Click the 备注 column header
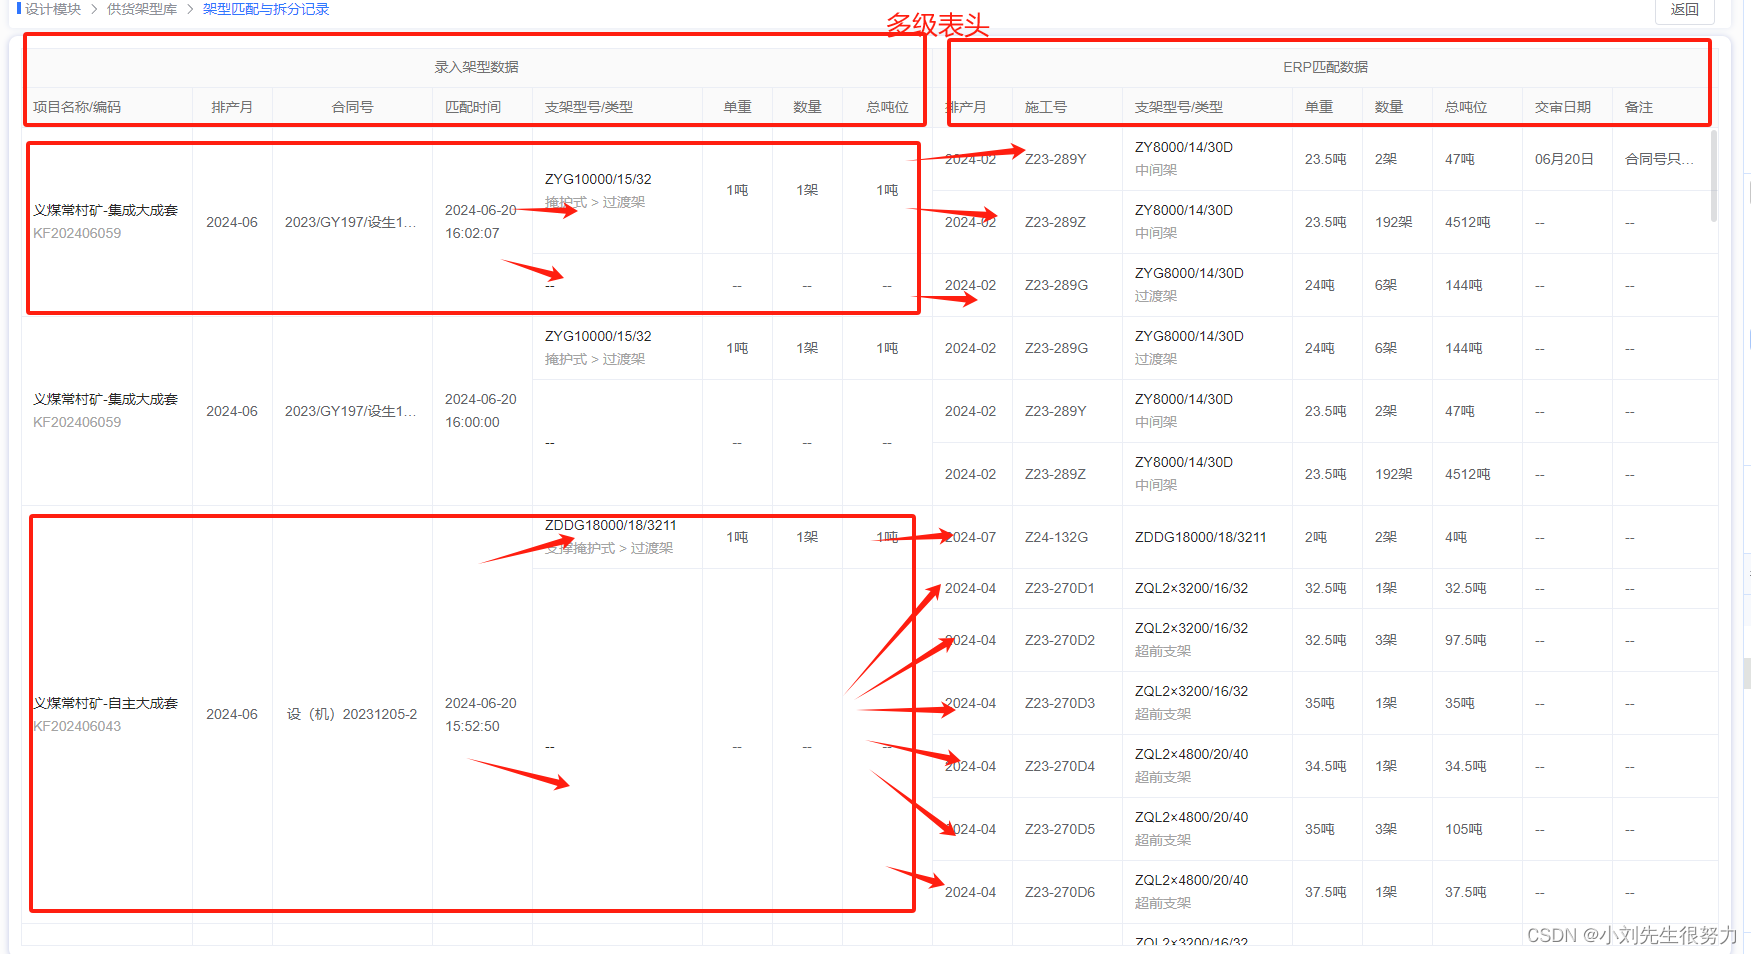This screenshot has height=954, width=1751. click(x=1638, y=106)
